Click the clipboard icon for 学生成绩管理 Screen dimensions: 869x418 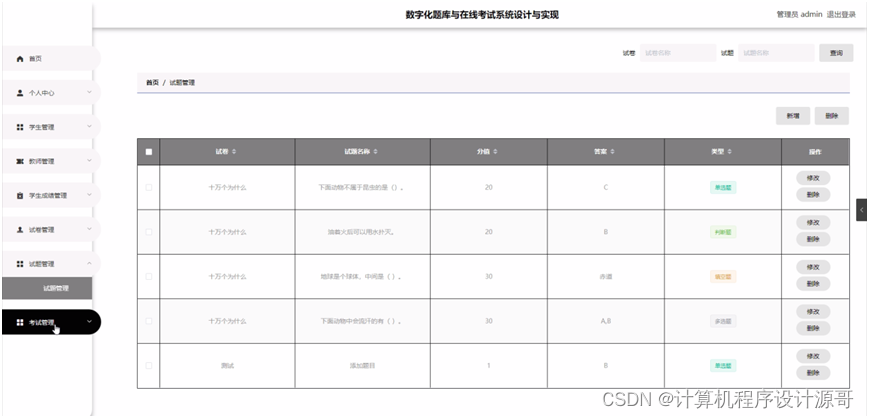[21, 196]
